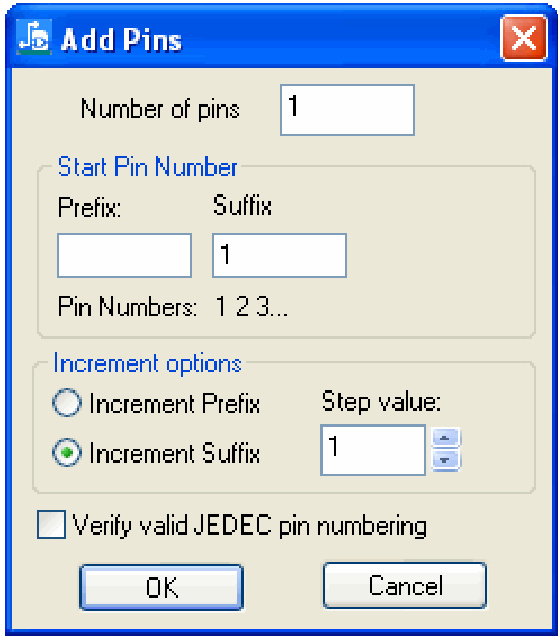Click the Add Pins title bar
Image resolution: width=558 pixels, height=636 pixels.
coord(279,37)
